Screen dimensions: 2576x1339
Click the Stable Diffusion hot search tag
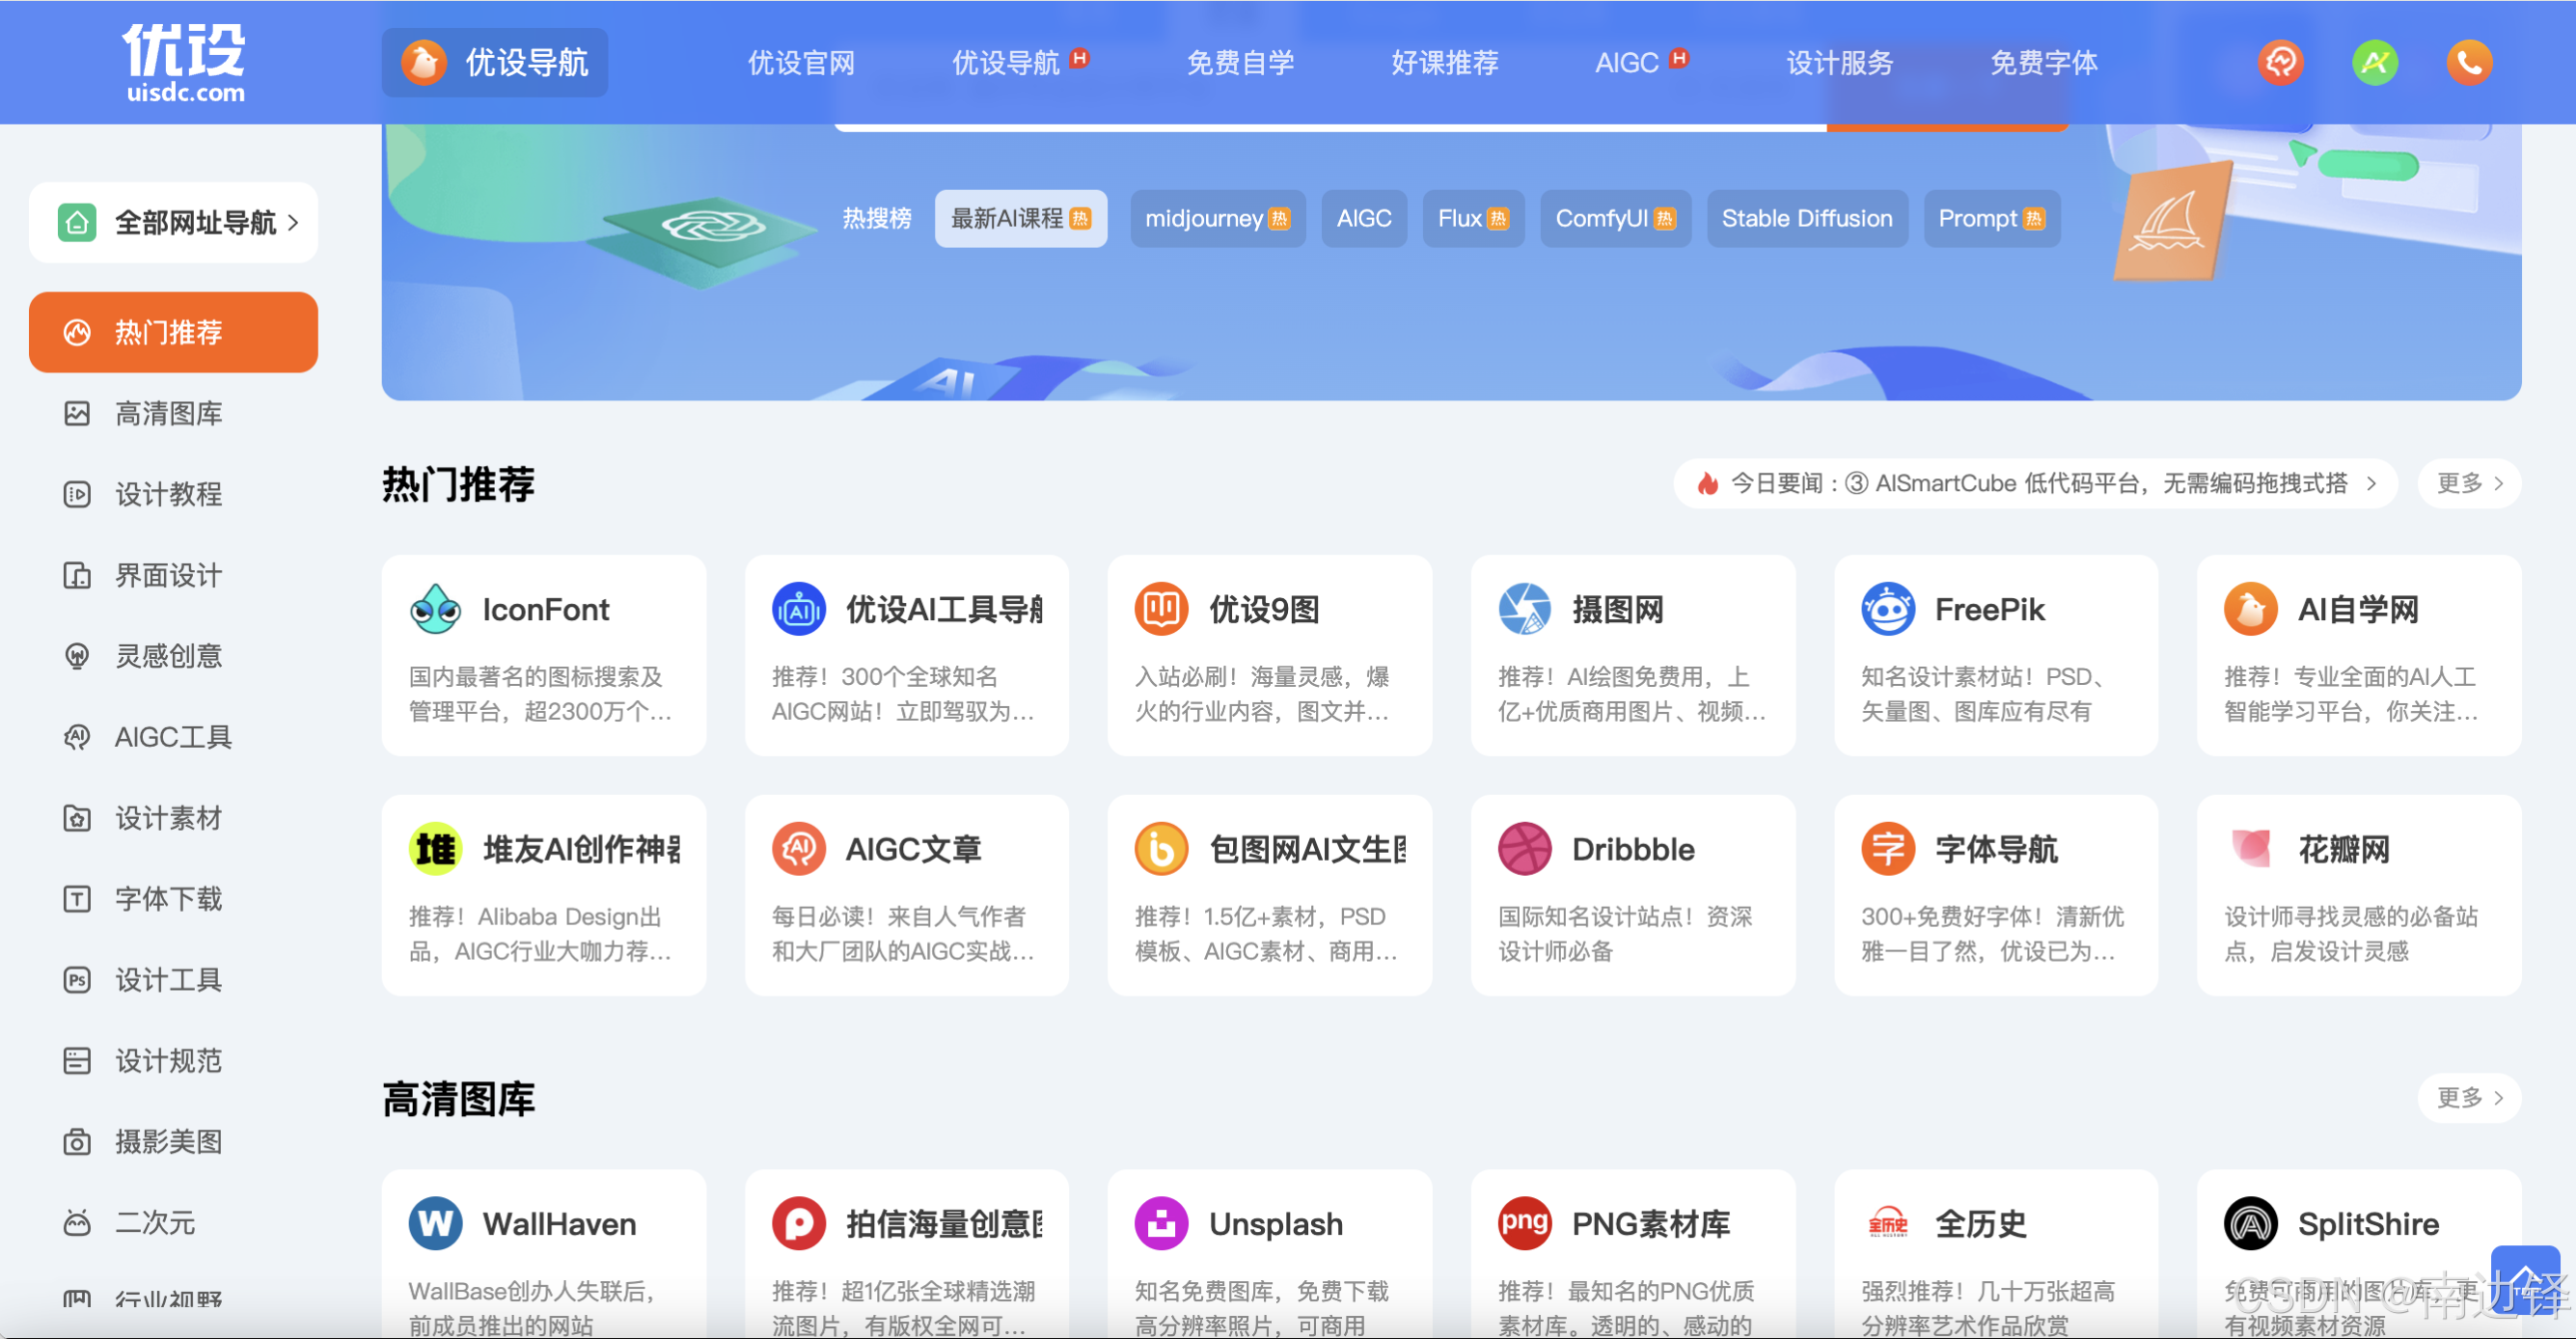point(1806,218)
